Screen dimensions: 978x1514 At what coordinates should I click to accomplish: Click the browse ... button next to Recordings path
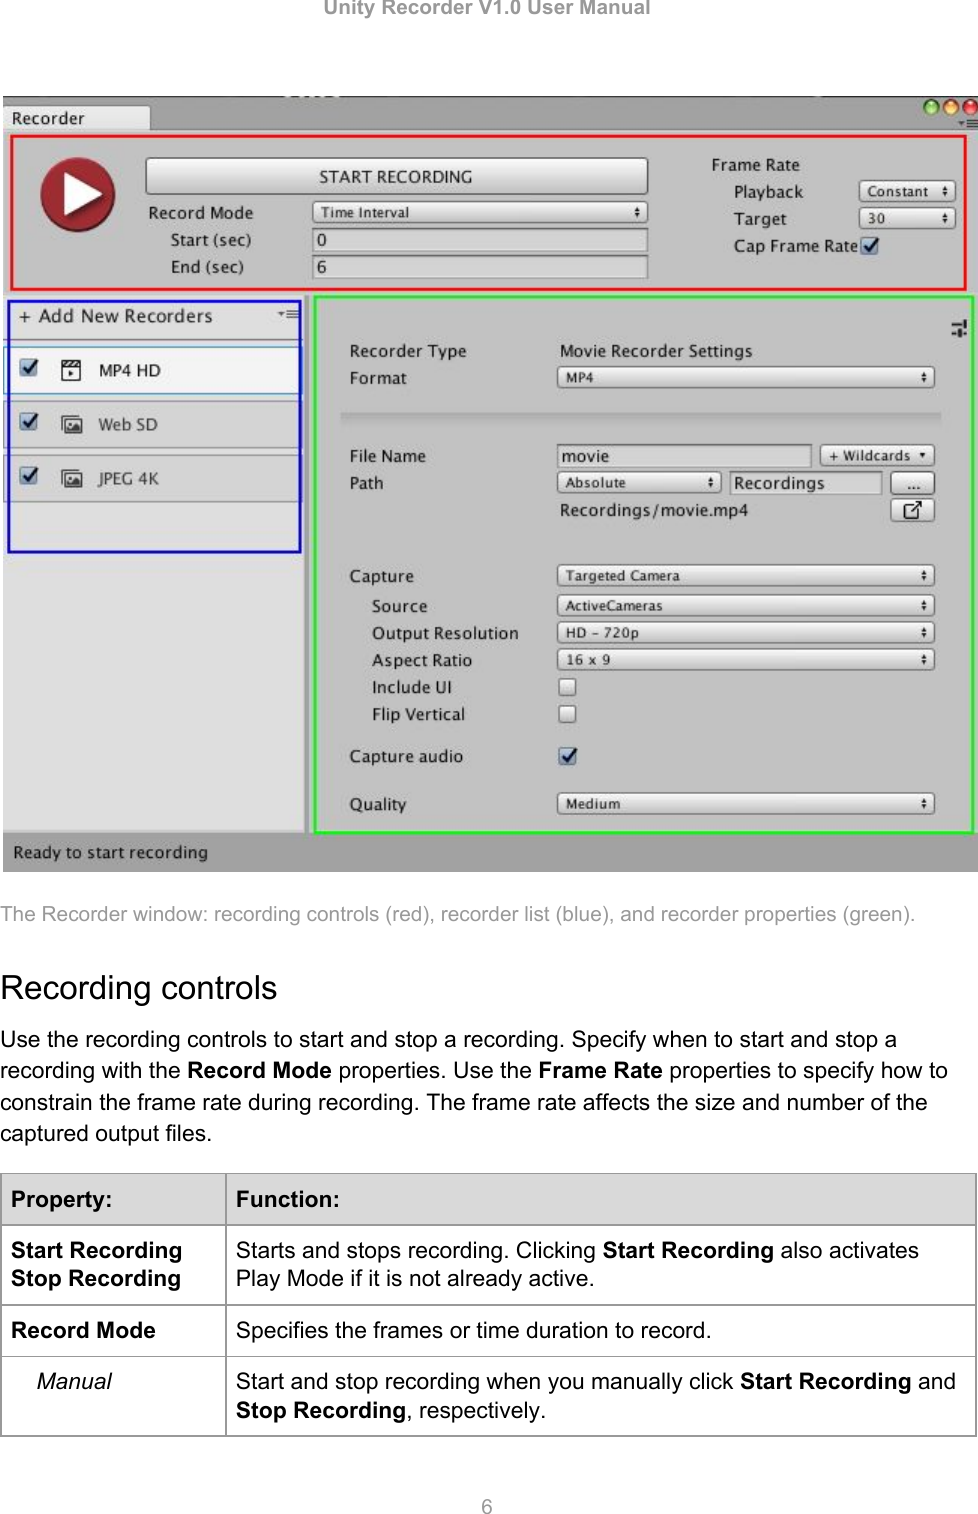(x=911, y=482)
